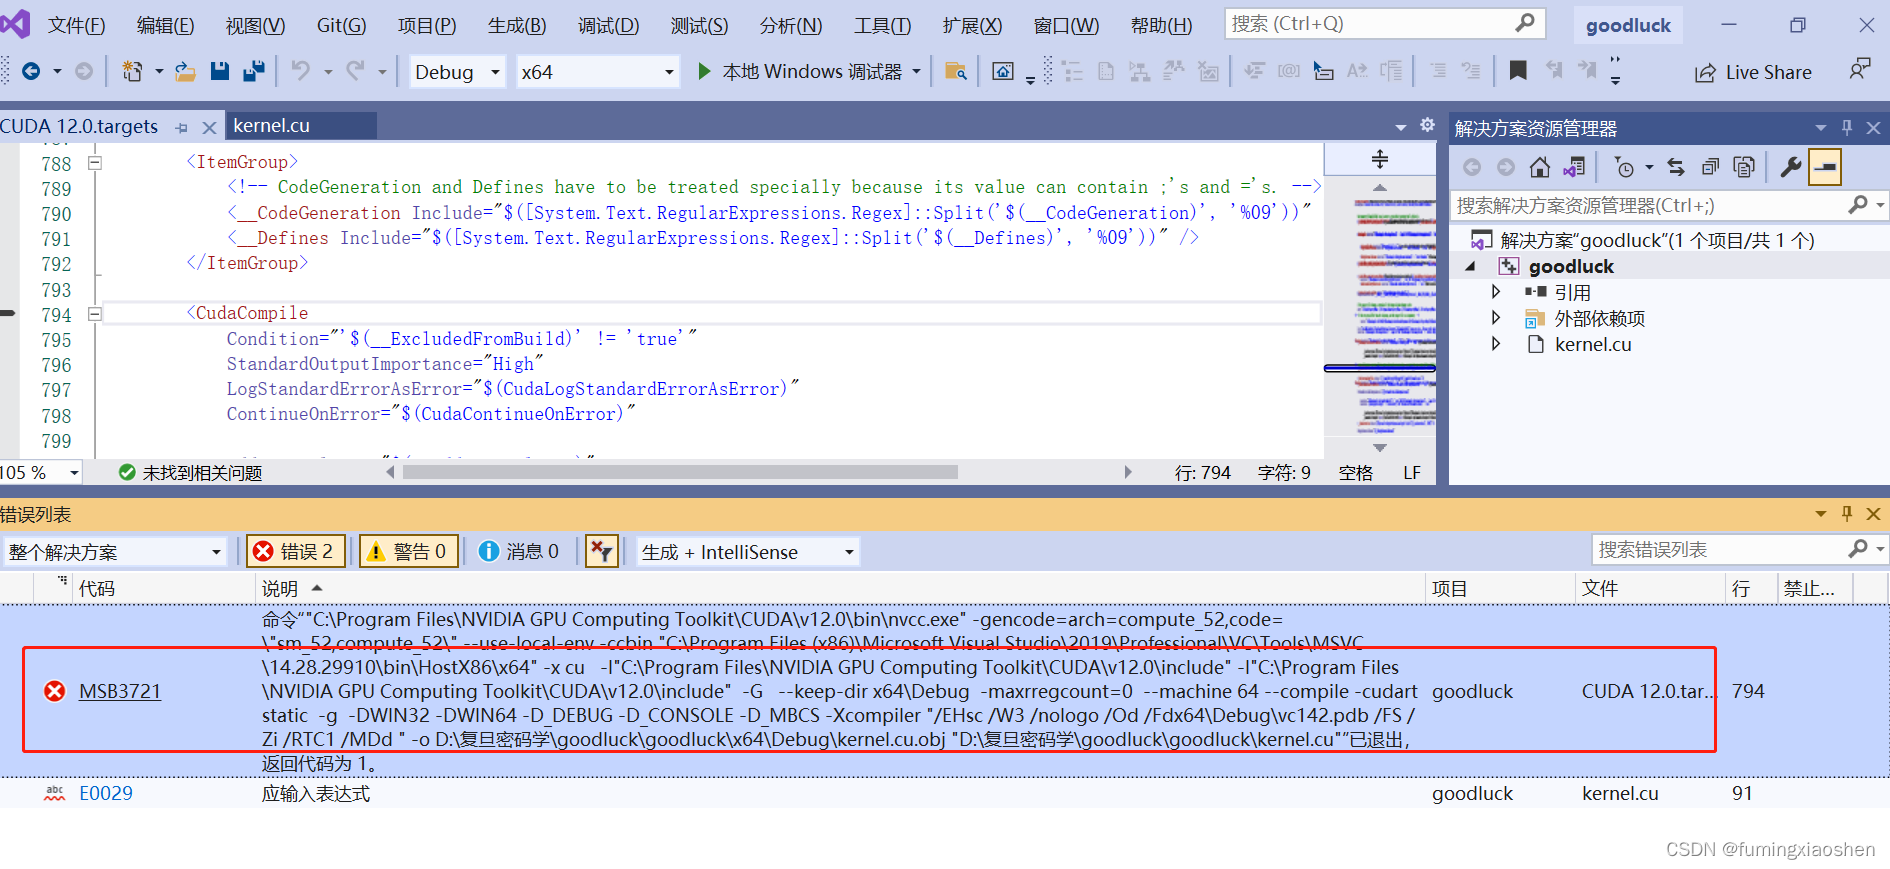Collapse the ItemGroup code block at line 788
This screenshot has height=869, width=1890.
point(95,162)
